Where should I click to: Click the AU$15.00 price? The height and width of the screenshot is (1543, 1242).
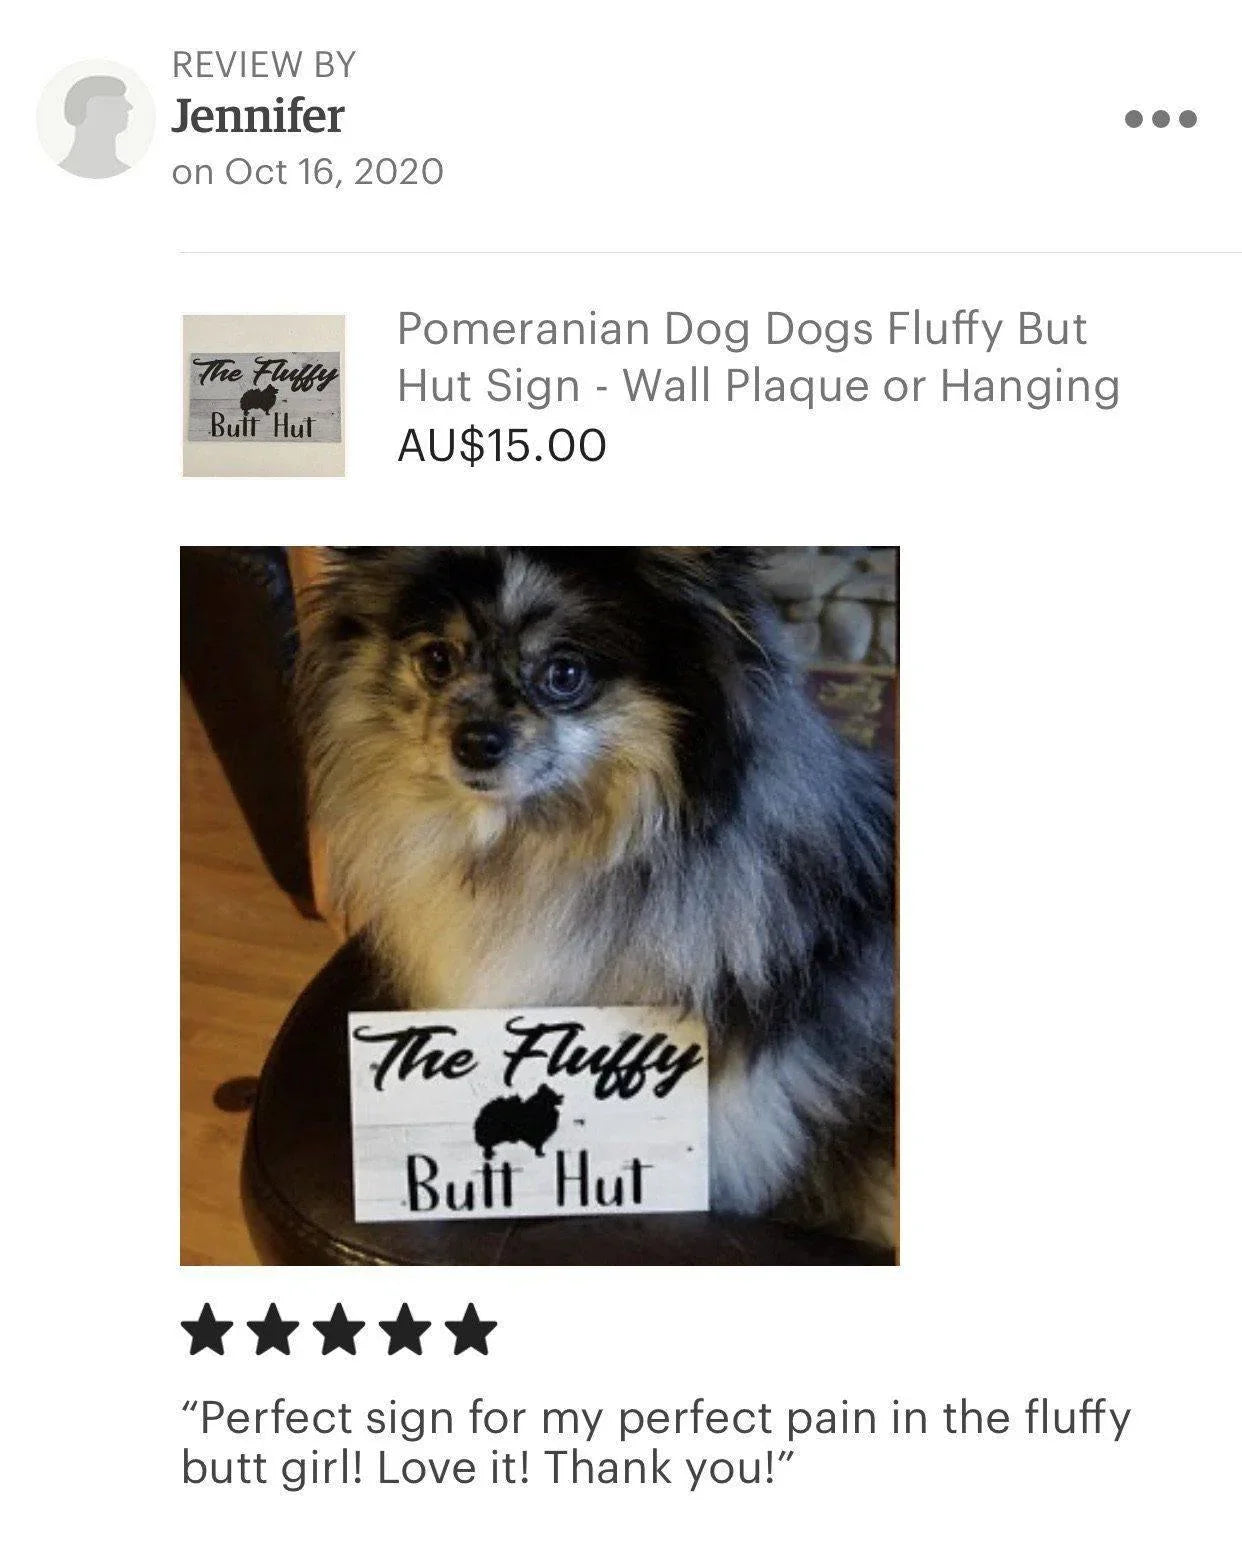(x=502, y=446)
